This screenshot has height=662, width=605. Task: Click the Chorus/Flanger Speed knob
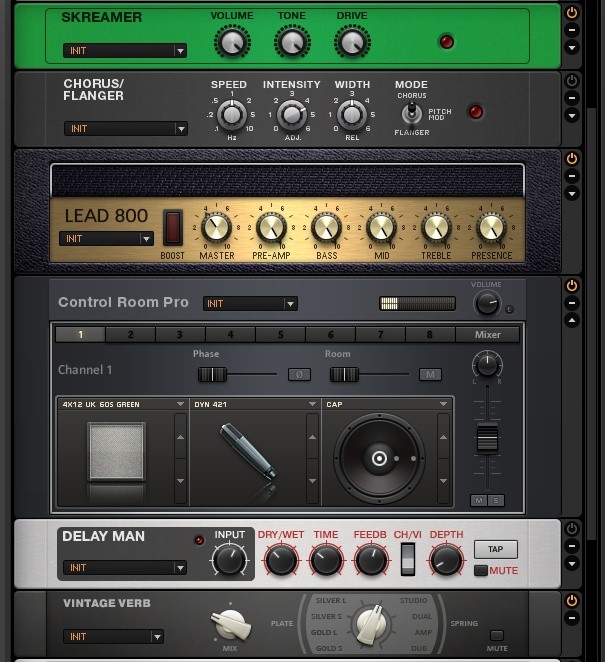[x=232, y=114]
